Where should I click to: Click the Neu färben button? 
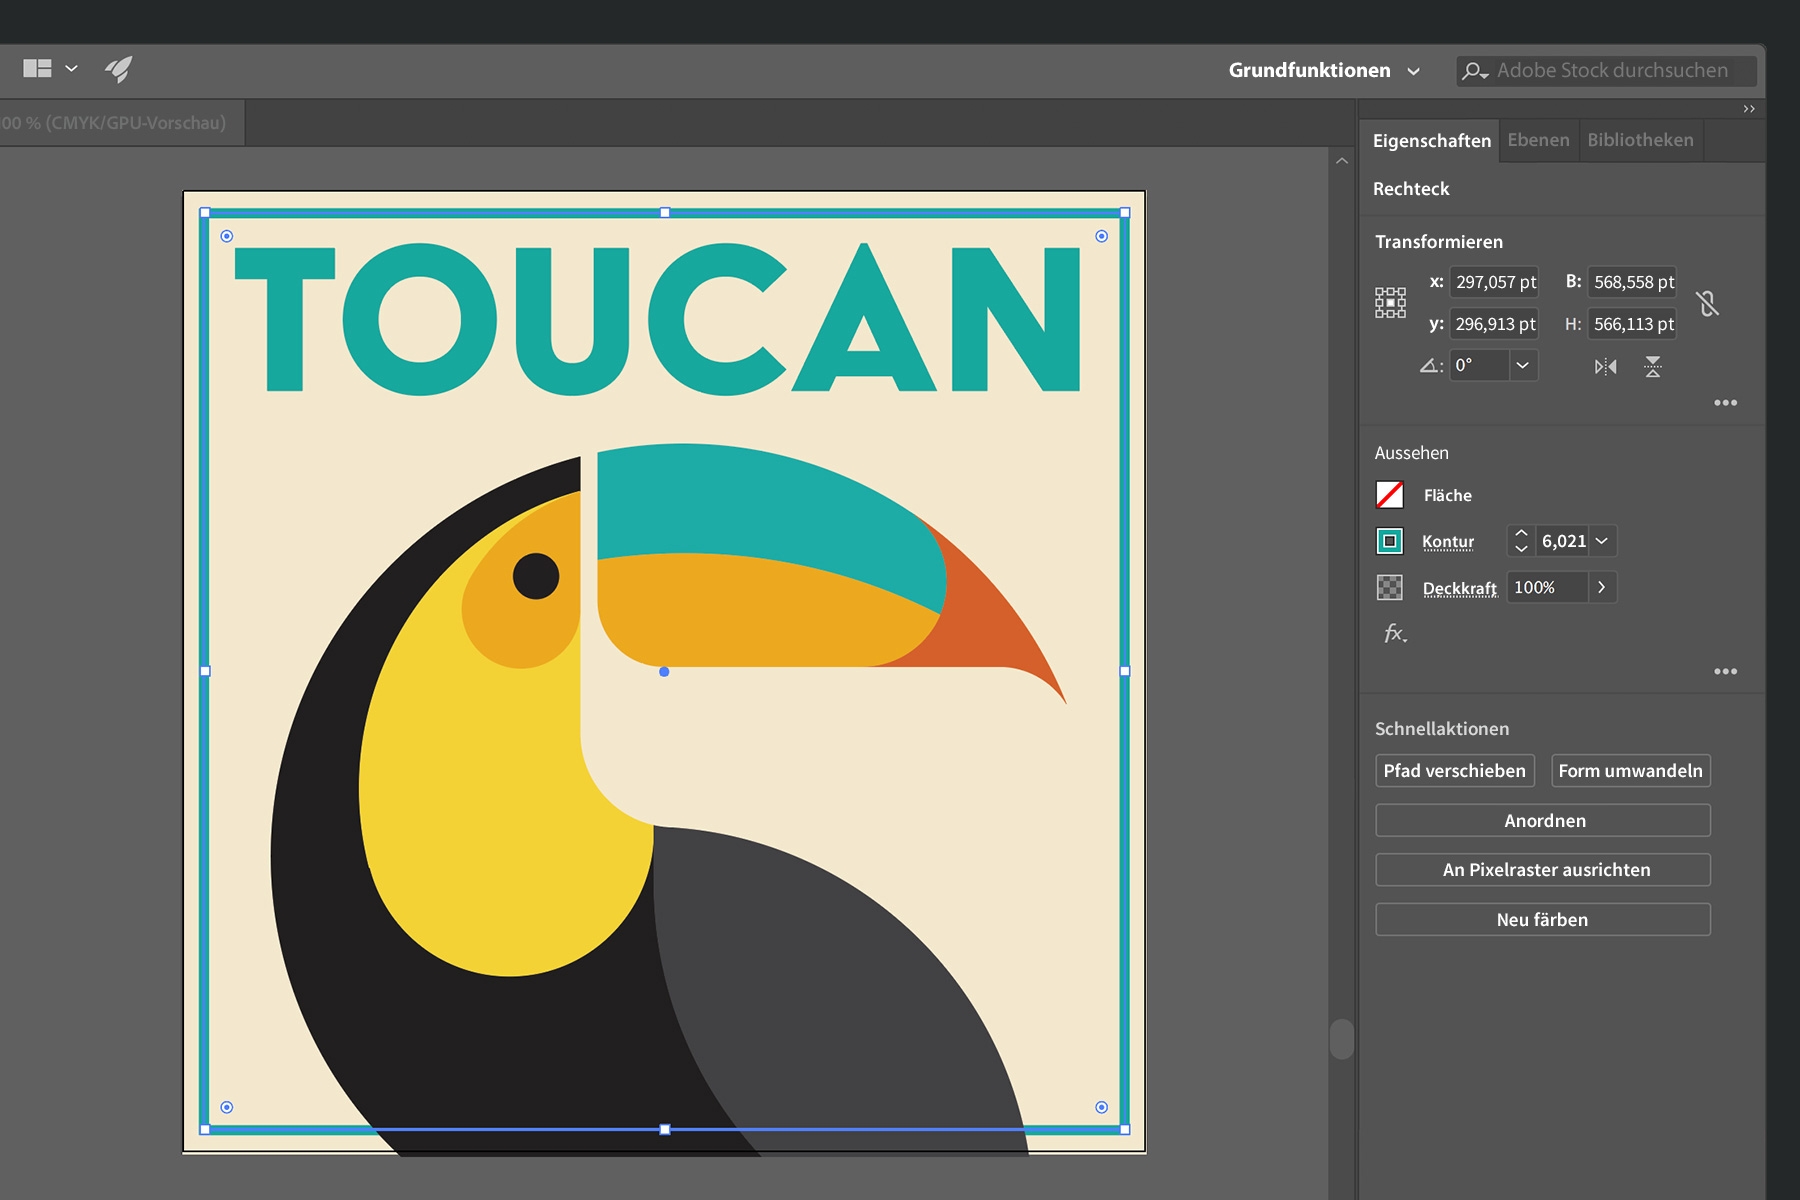1542,920
